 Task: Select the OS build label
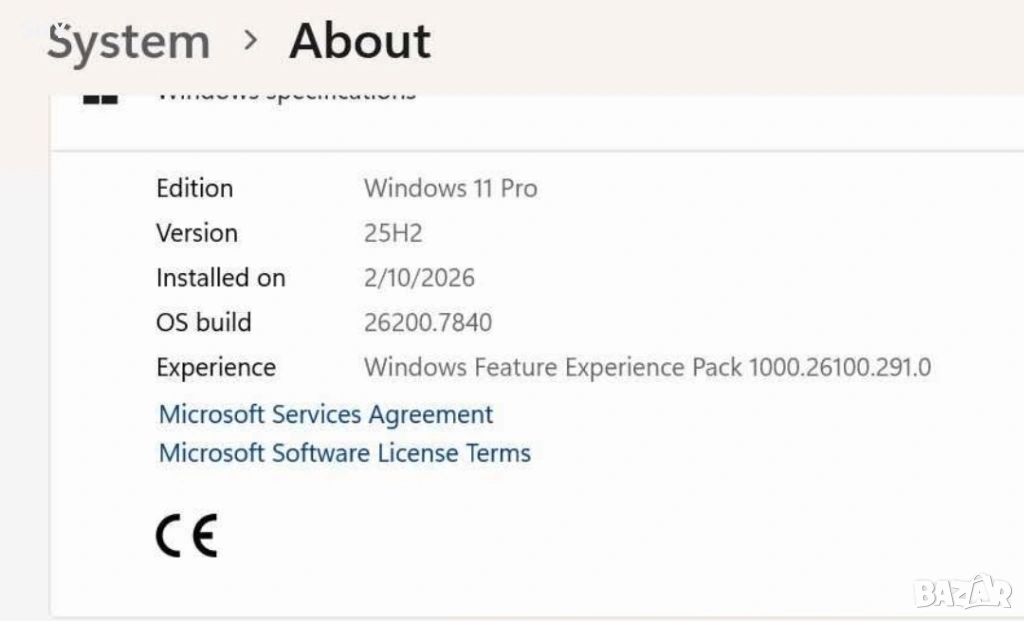(x=203, y=323)
